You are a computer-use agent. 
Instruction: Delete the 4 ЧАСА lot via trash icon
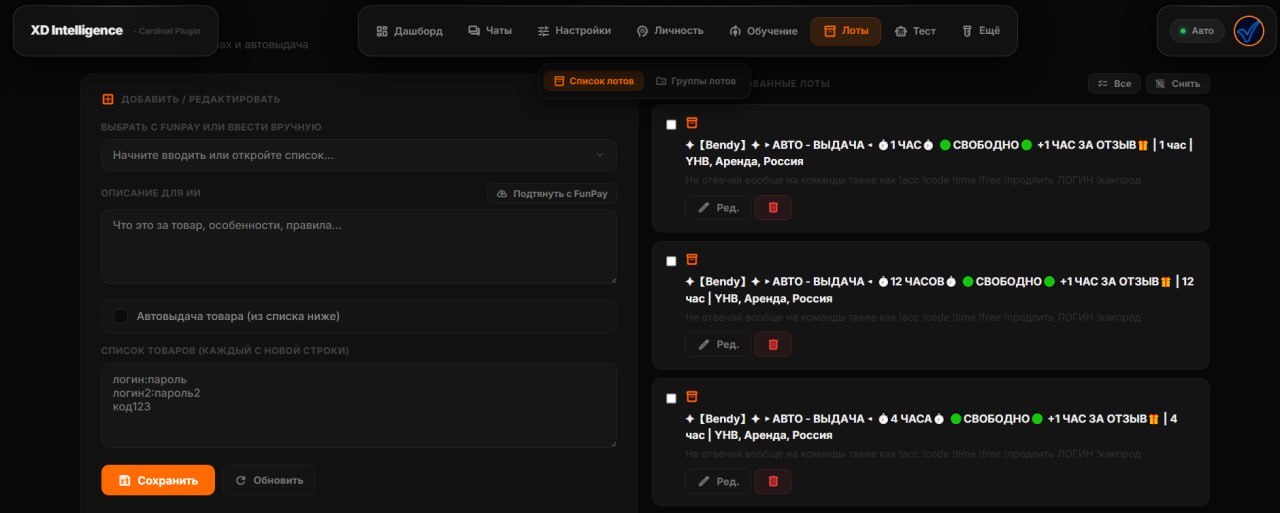pyautogui.click(x=773, y=481)
